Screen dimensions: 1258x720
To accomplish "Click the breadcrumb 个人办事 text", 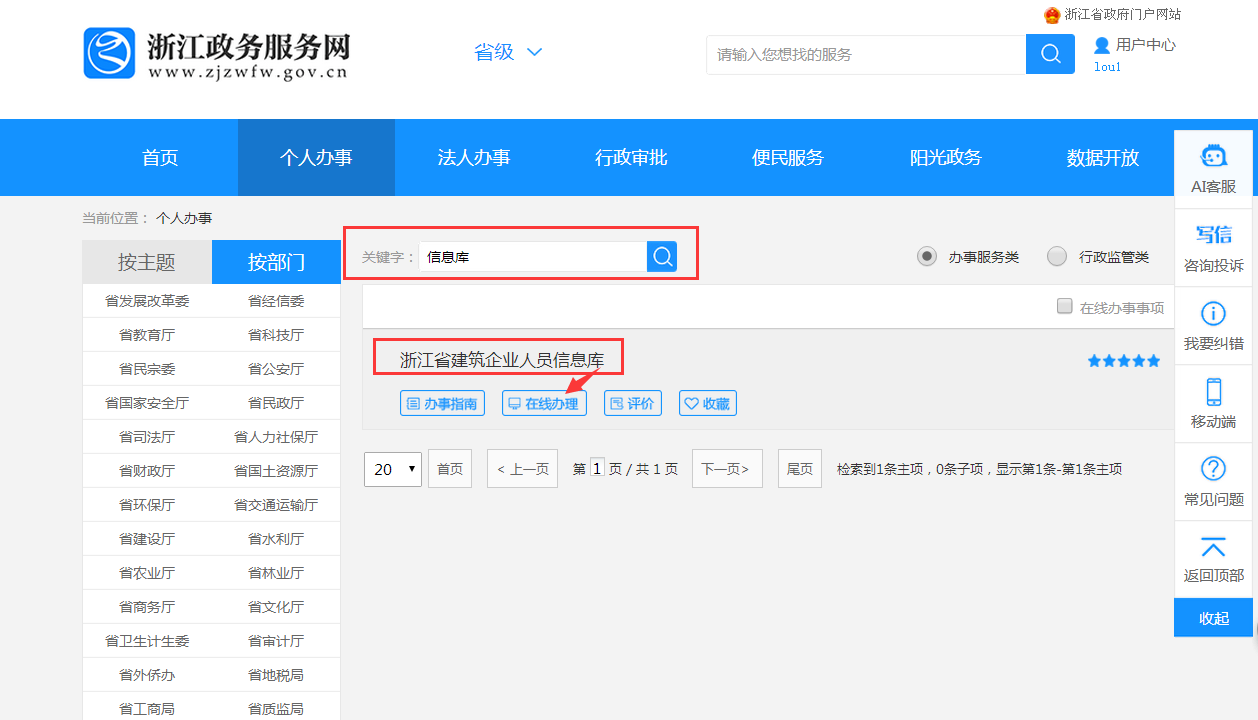I will (x=184, y=218).
